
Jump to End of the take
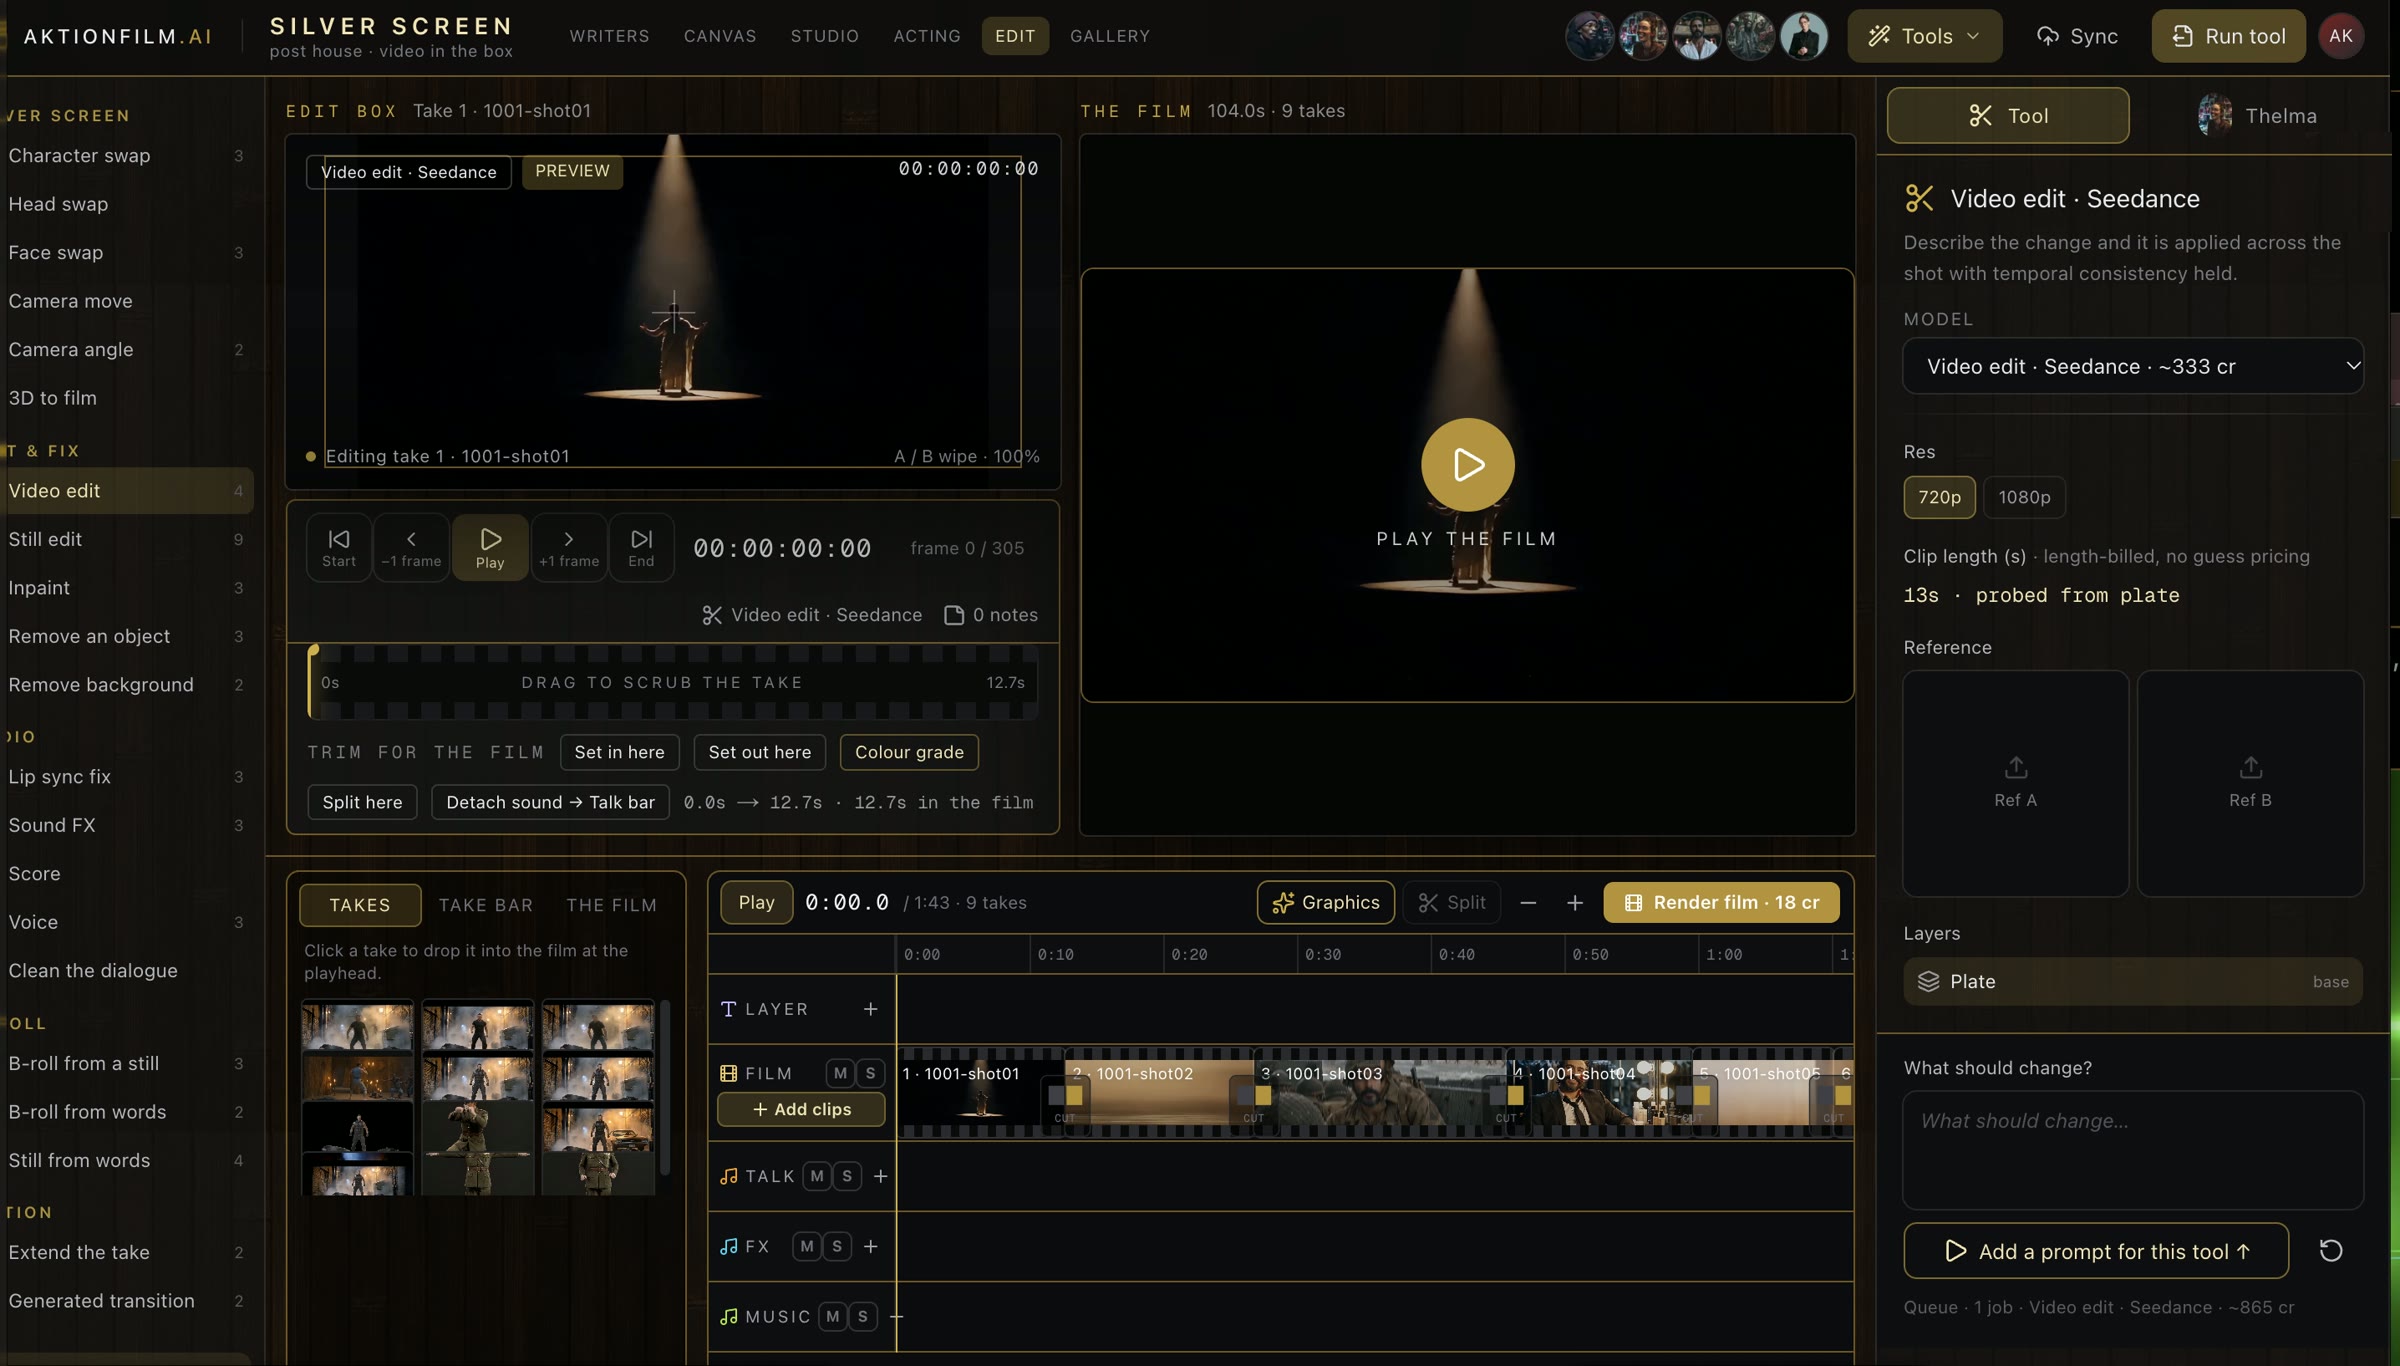pos(641,547)
